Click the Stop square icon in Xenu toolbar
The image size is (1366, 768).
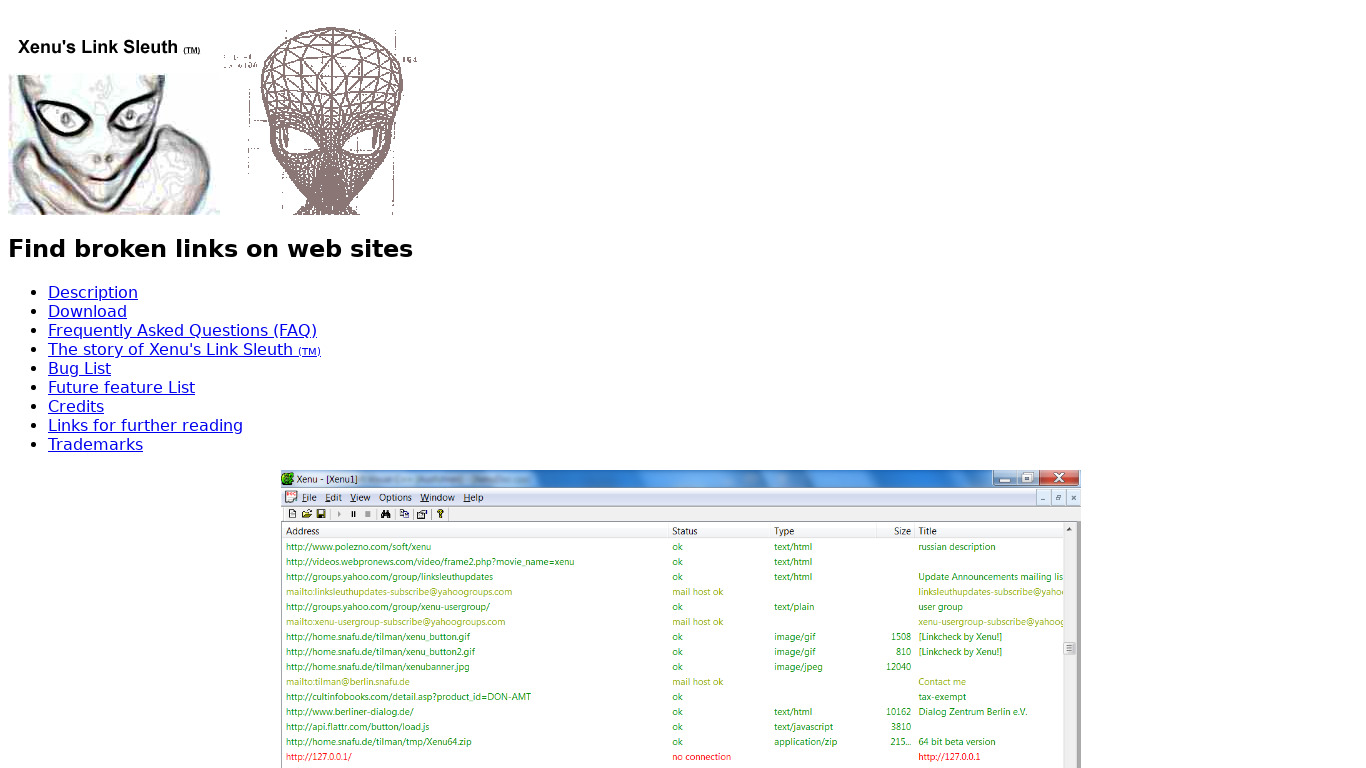click(x=368, y=514)
